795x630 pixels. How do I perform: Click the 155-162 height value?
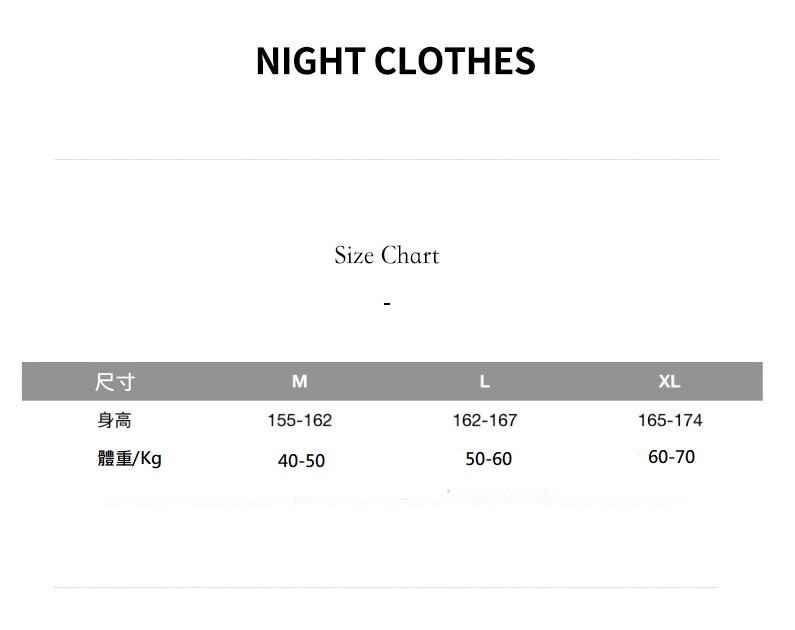(x=300, y=420)
